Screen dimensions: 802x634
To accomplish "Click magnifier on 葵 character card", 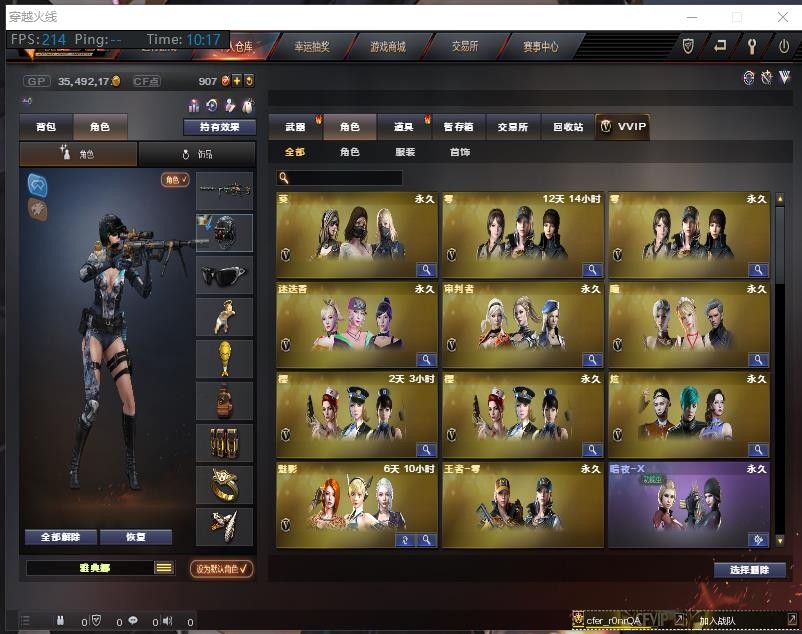I will coord(426,269).
